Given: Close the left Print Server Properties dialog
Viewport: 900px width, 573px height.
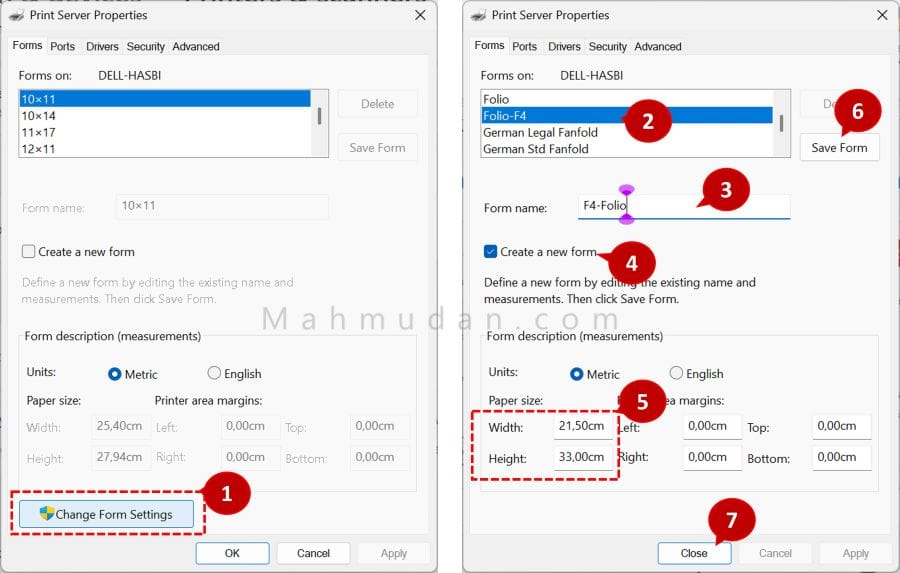Looking at the screenshot, I should click(x=419, y=15).
